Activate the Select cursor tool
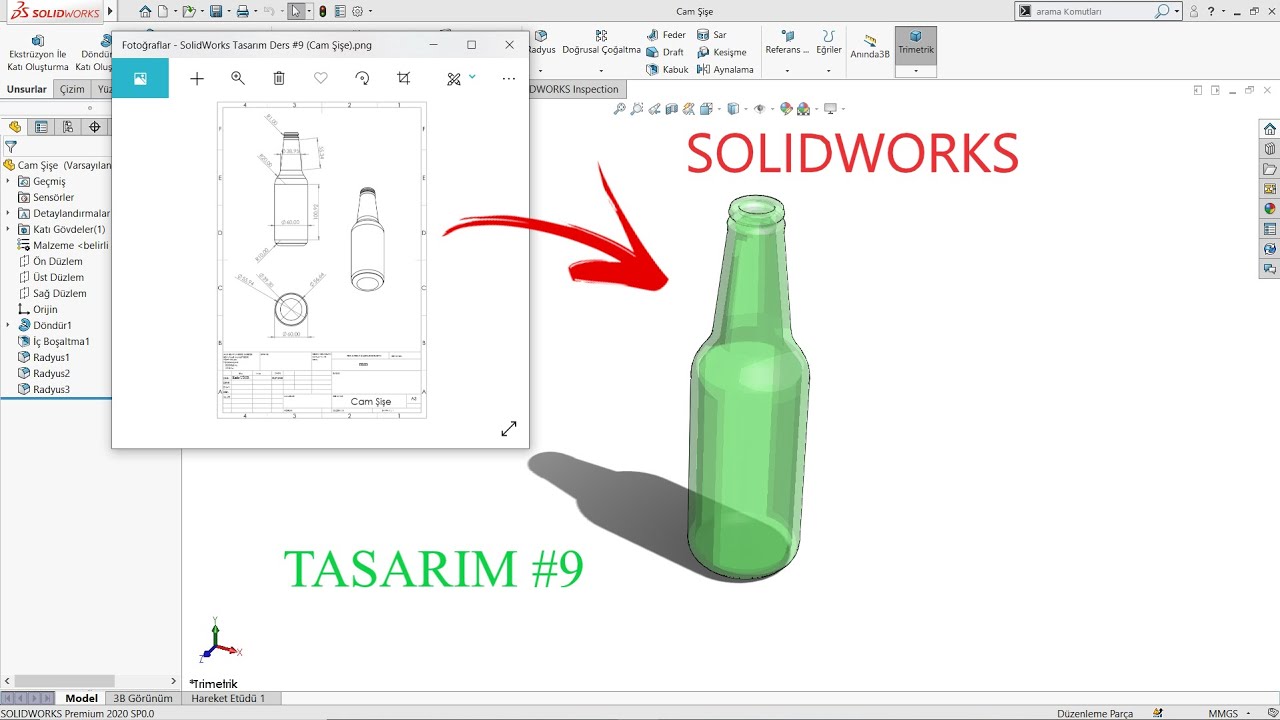 tap(296, 12)
